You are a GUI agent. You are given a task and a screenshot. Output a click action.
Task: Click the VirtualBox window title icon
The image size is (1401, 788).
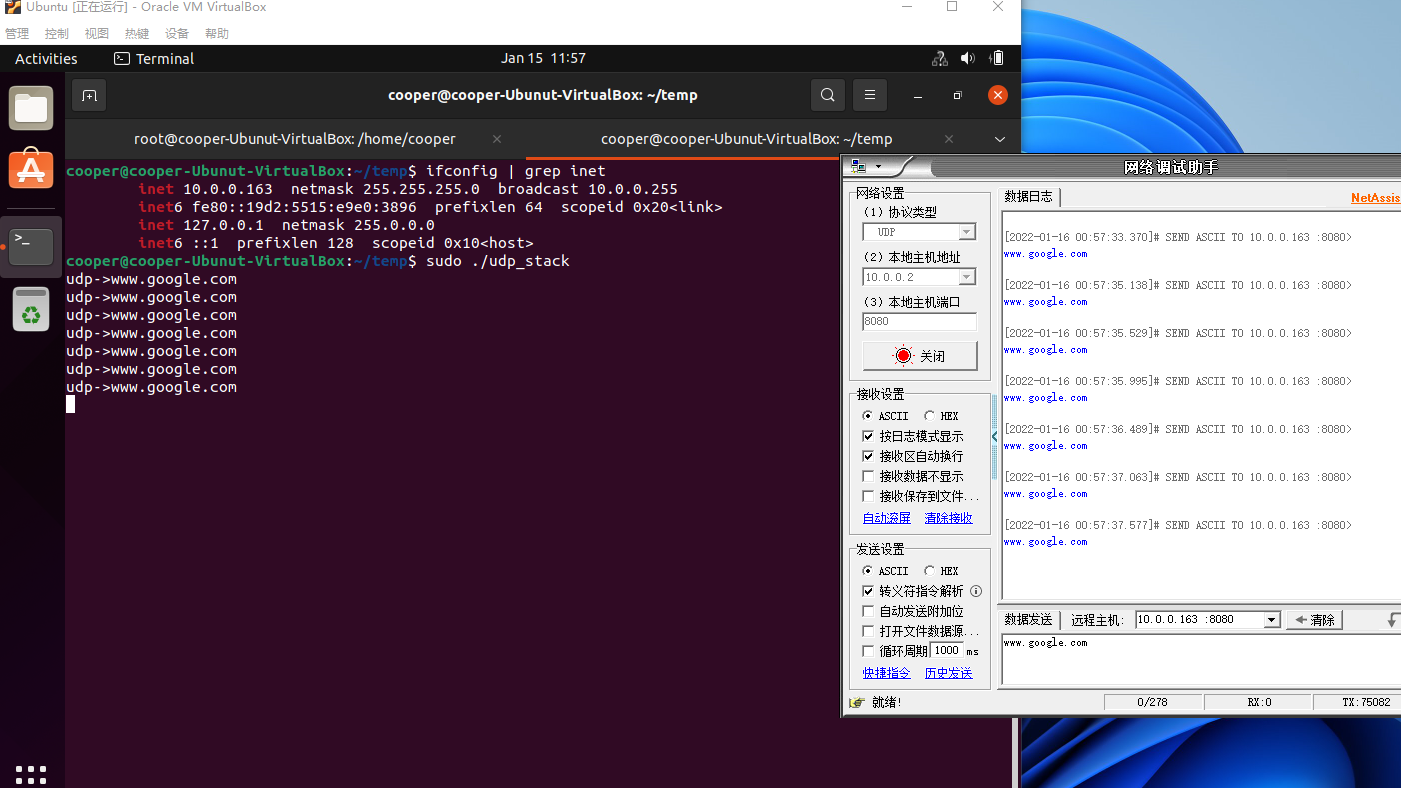[x=12, y=7]
